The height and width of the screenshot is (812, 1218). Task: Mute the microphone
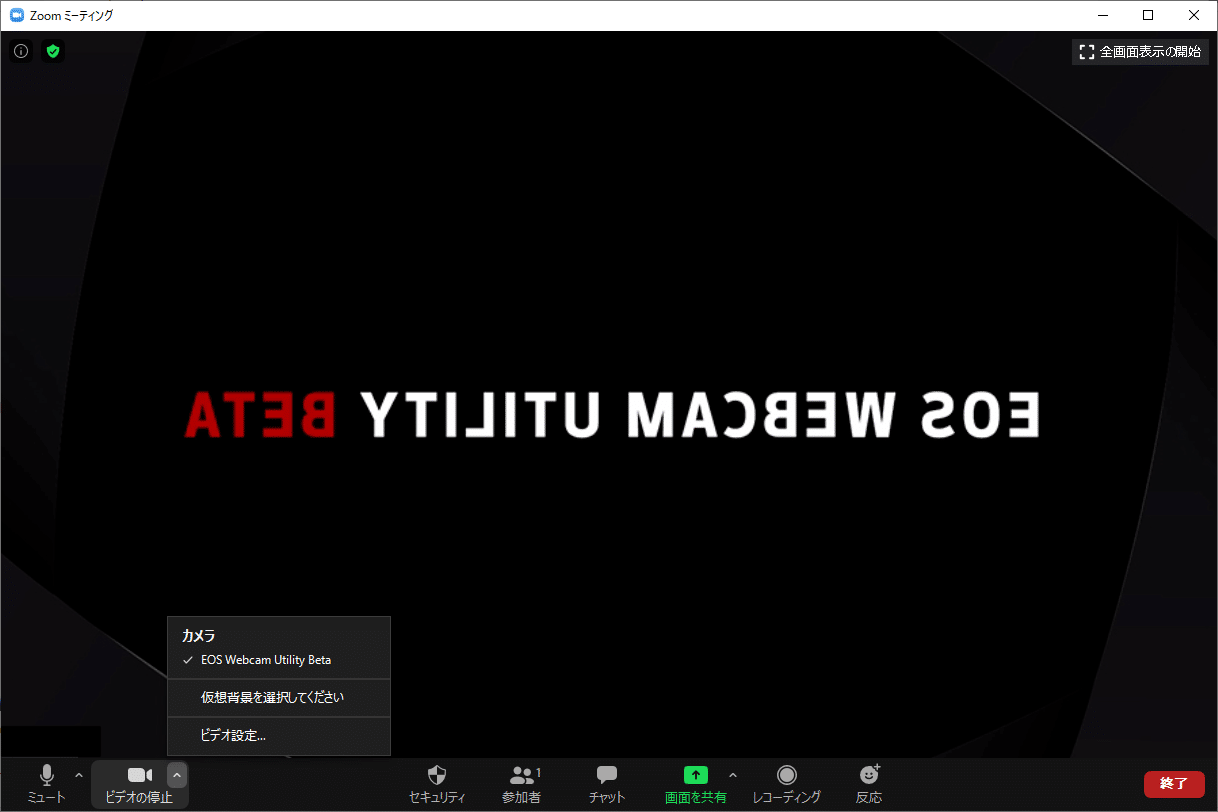(x=46, y=784)
